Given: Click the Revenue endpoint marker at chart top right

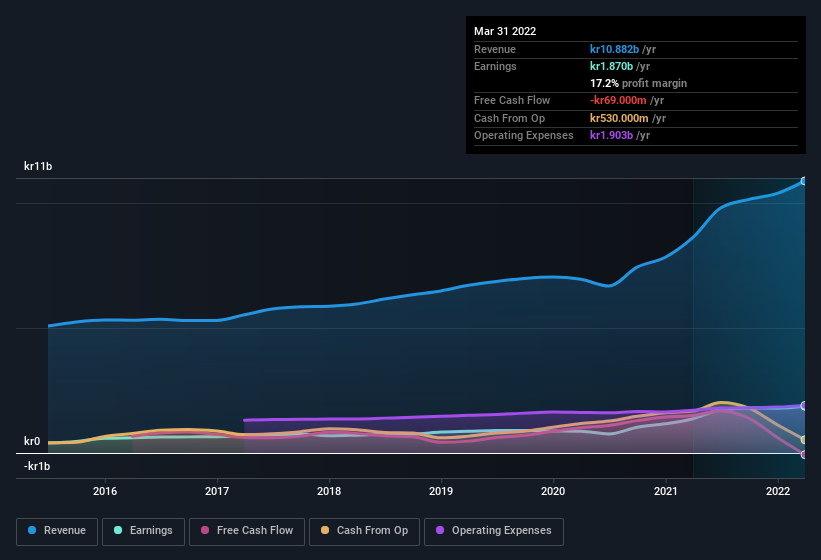Looking at the screenshot, I should [x=804, y=181].
